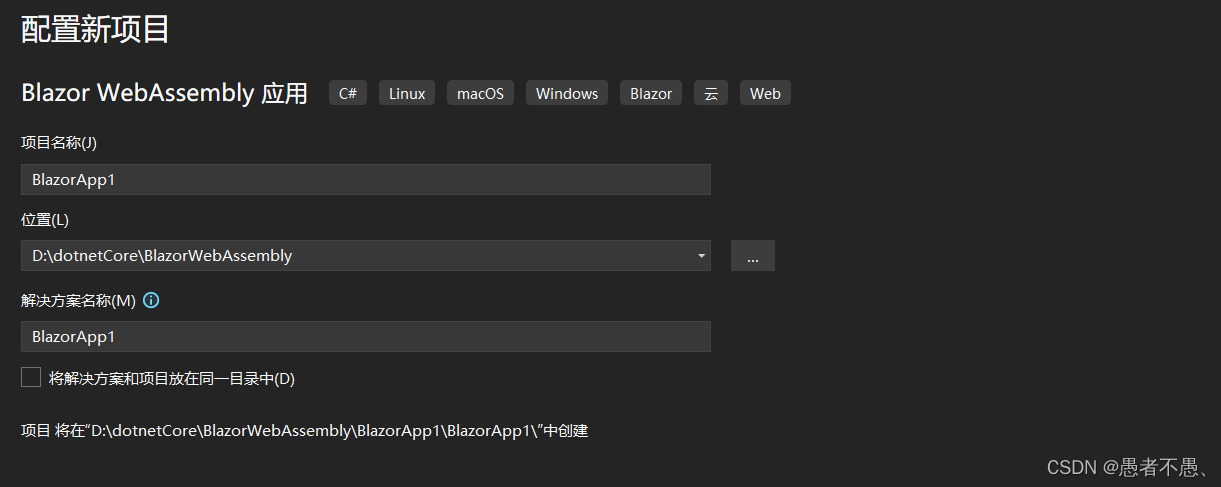Click the 配置新项目 heading
The image size is (1221, 487).
pos(95,29)
